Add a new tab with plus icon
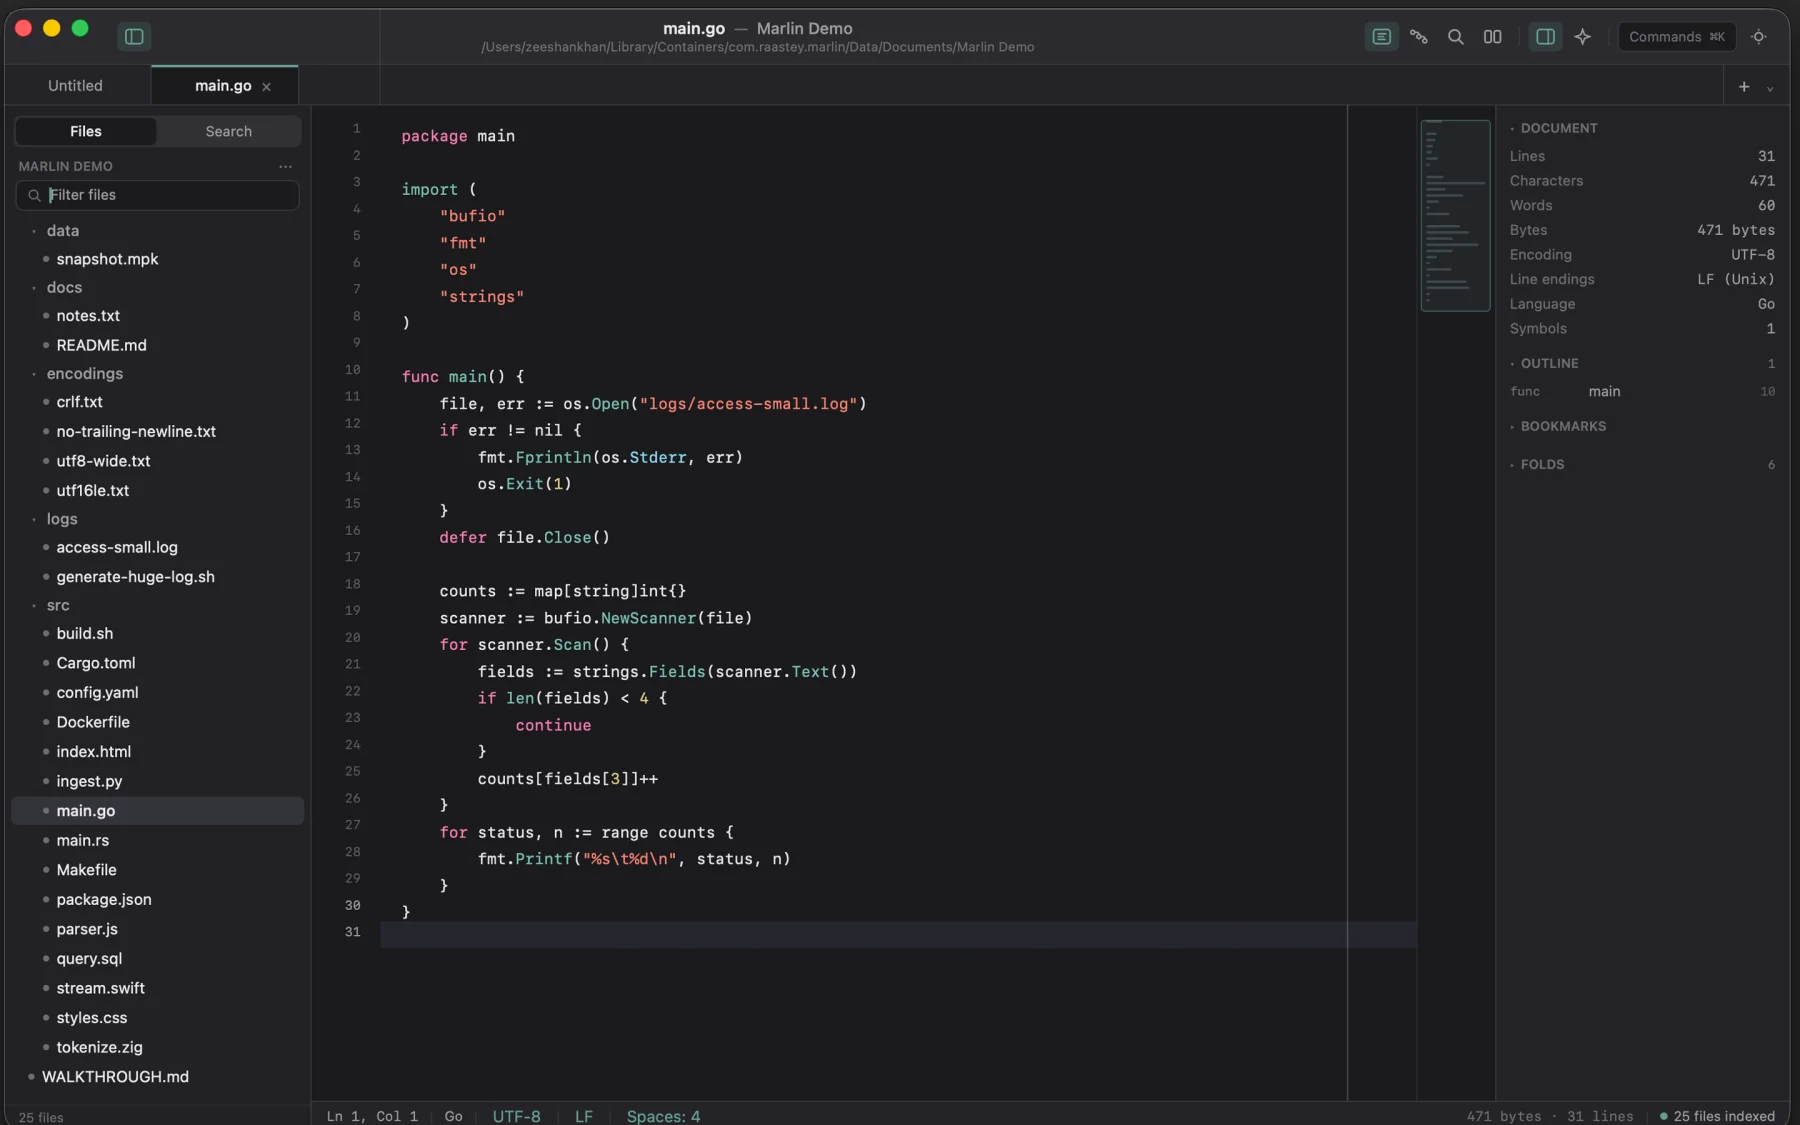The image size is (1800, 1125). [x=1744, y=87]
